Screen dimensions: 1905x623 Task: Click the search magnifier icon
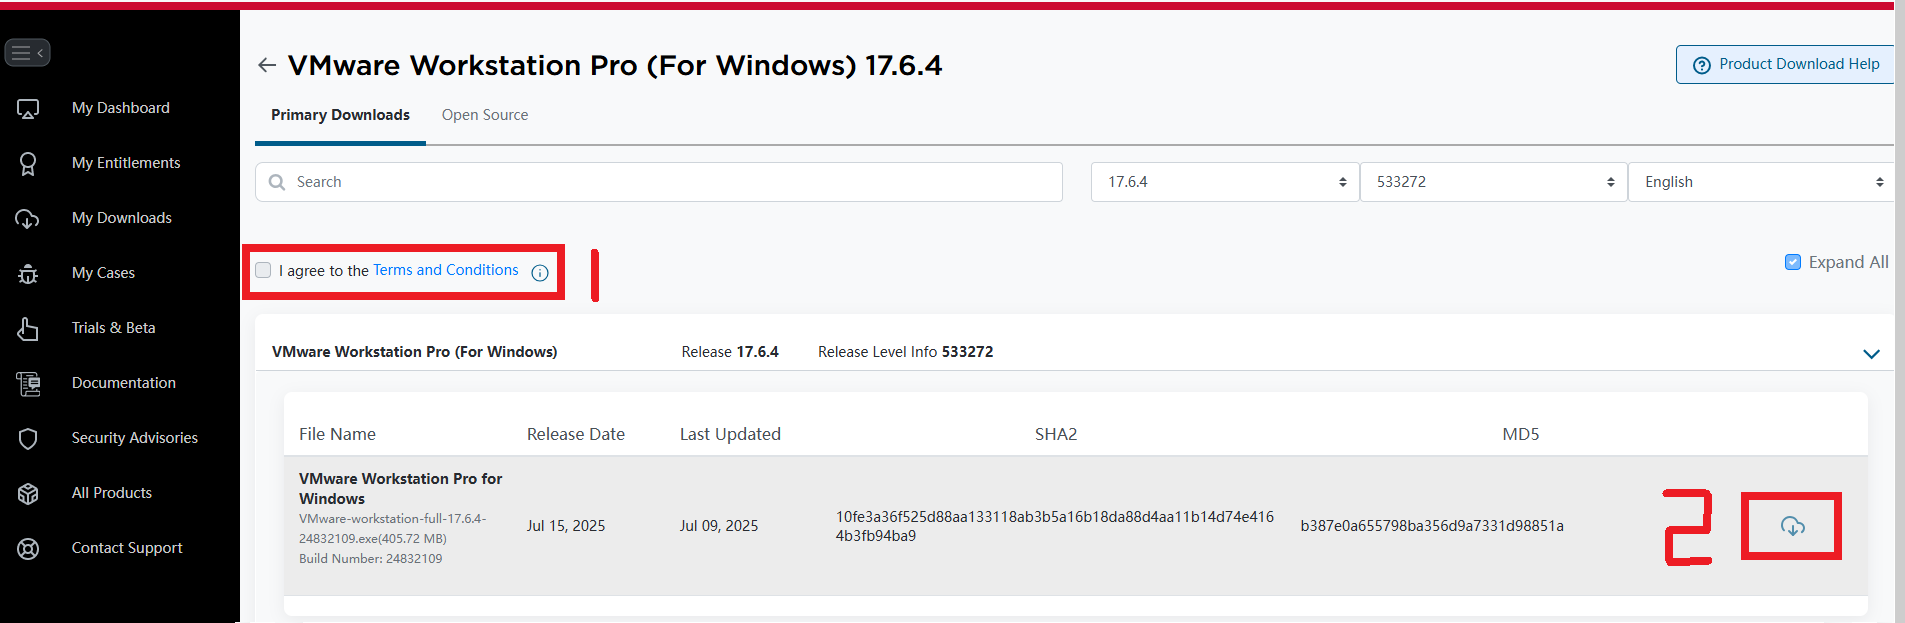pyautogui.click(x=277, y=182)
